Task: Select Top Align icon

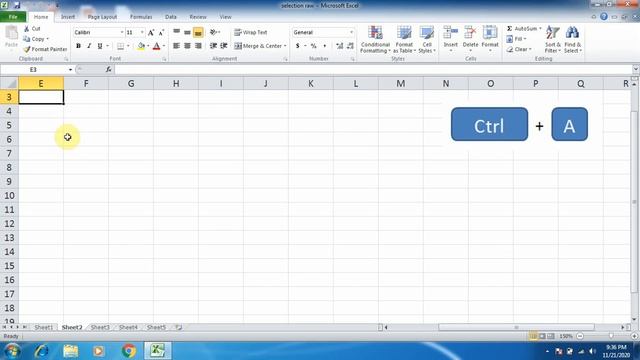Action: coord(176,32)
